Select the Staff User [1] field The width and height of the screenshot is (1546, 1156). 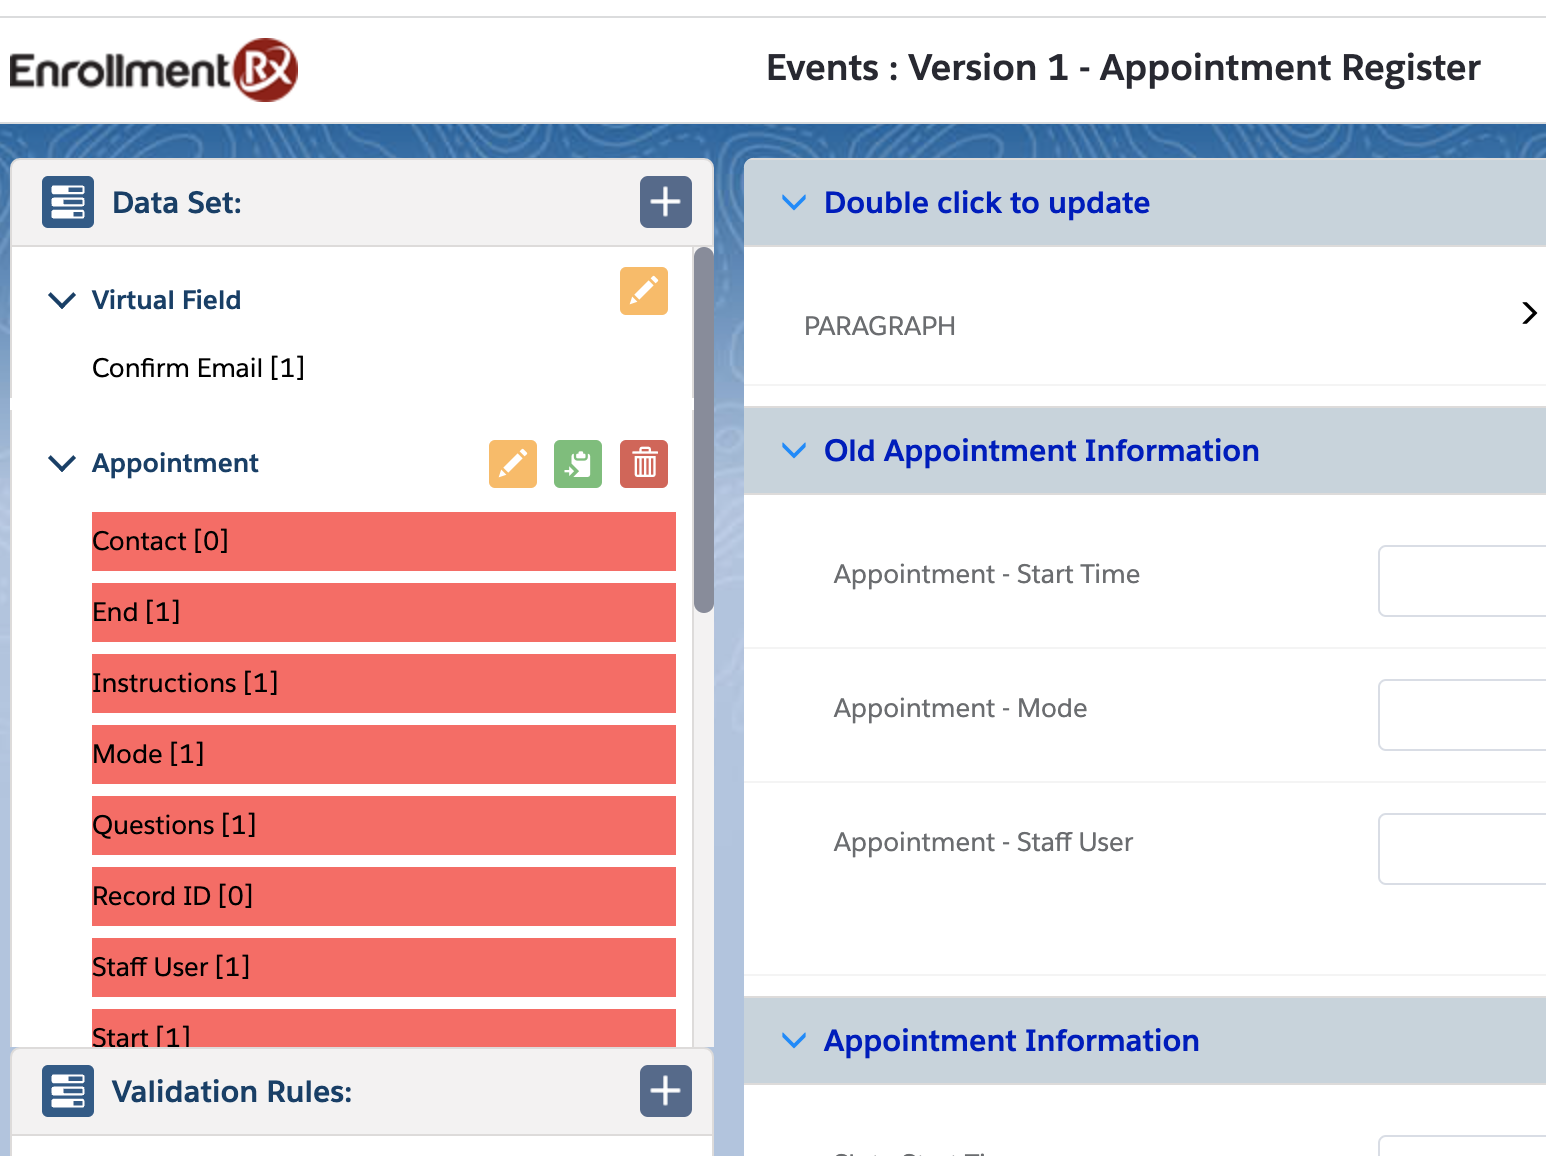(x=383, y=967)
